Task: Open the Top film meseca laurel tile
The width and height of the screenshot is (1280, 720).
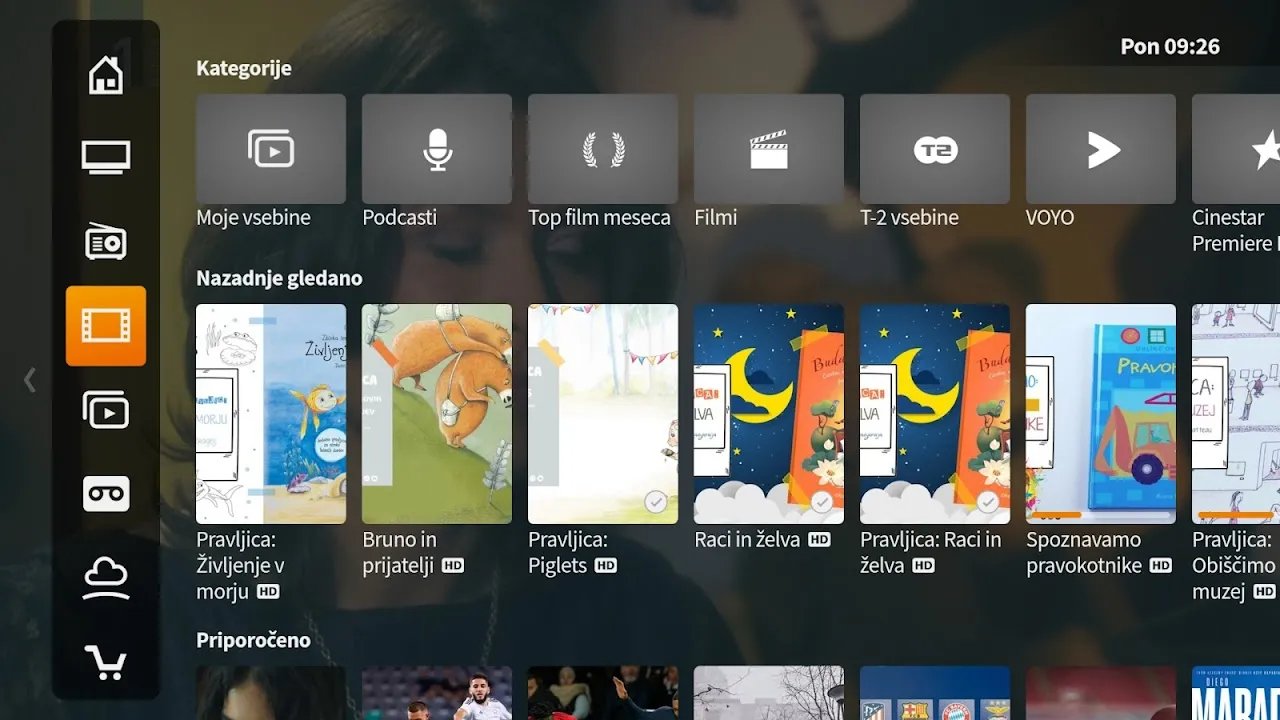Action: [x=603, y=149]
